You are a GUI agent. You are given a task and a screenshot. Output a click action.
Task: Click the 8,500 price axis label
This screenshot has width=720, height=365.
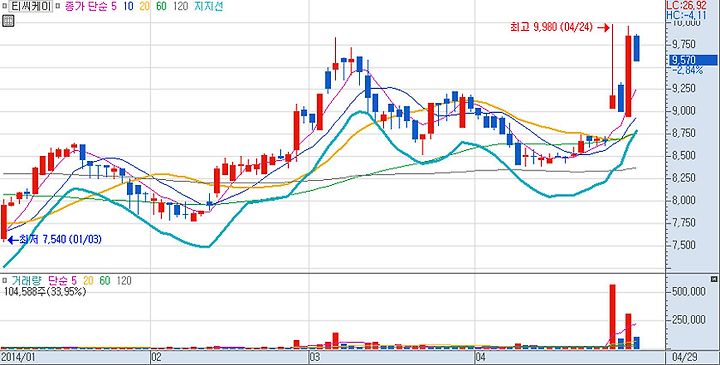tap(683, 156)
